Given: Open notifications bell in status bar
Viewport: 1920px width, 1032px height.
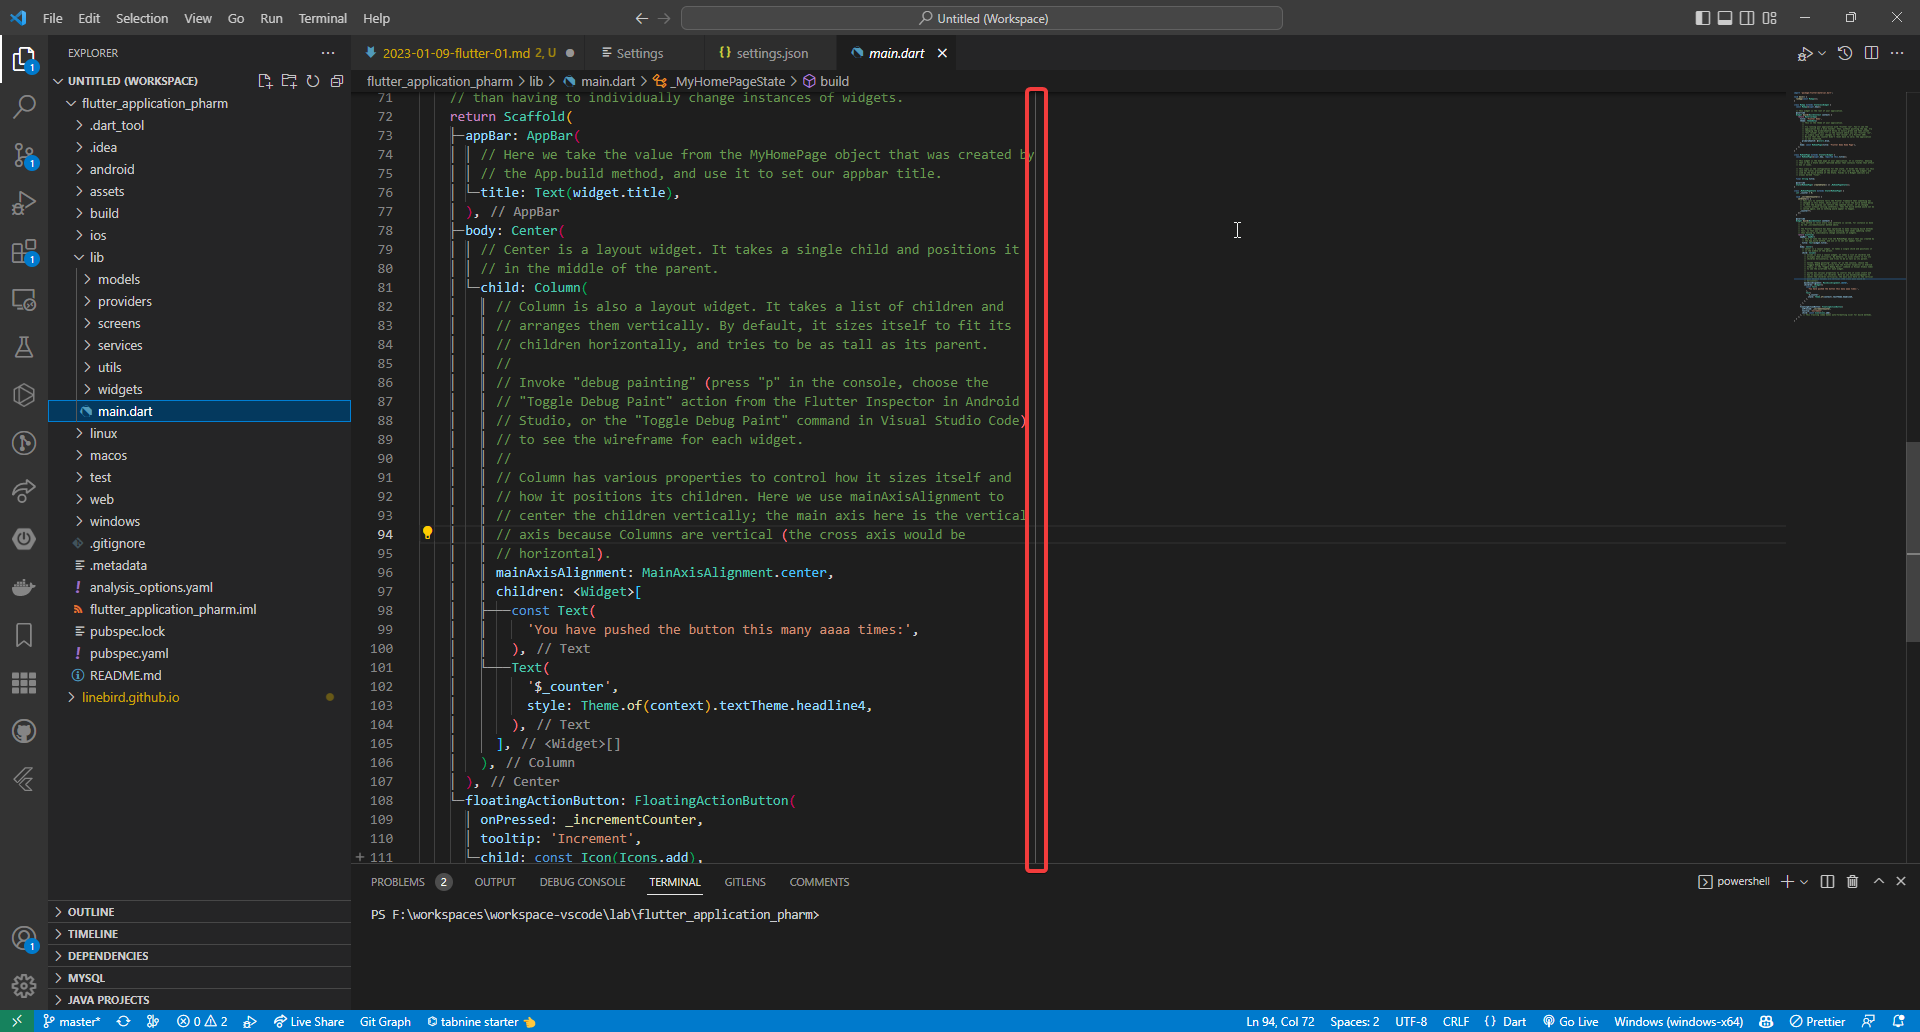Looking at the screenshot, I should pos(1898,1021).
